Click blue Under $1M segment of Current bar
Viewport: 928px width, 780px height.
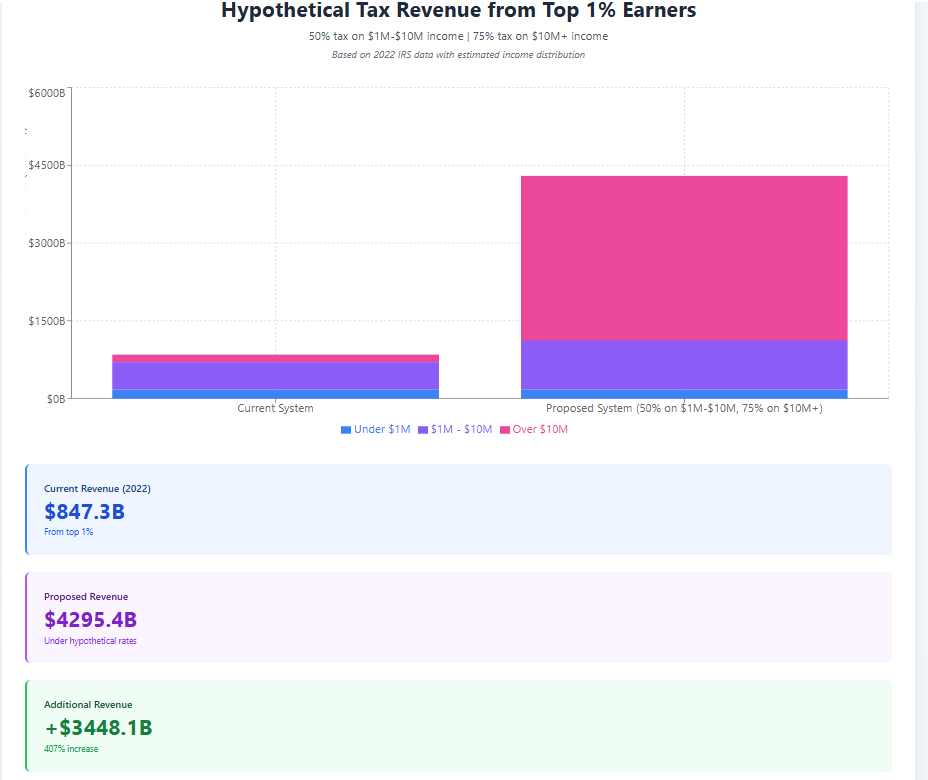pyautogui.click(x=275, y=394)
